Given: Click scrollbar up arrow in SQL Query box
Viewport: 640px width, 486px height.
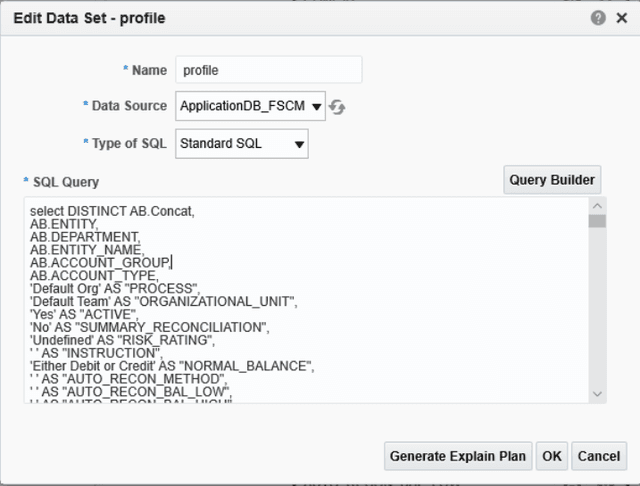Looking at the screenshot, I should tap(597, 205).
